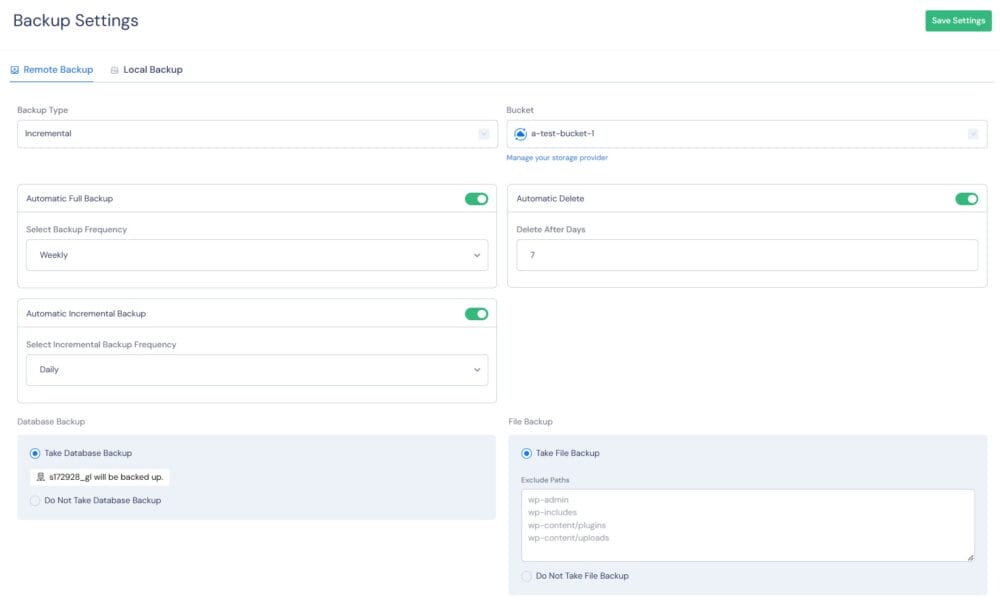Switch to the Local Backup tab
Screen dimensions: 1000x603
[148, 69]
